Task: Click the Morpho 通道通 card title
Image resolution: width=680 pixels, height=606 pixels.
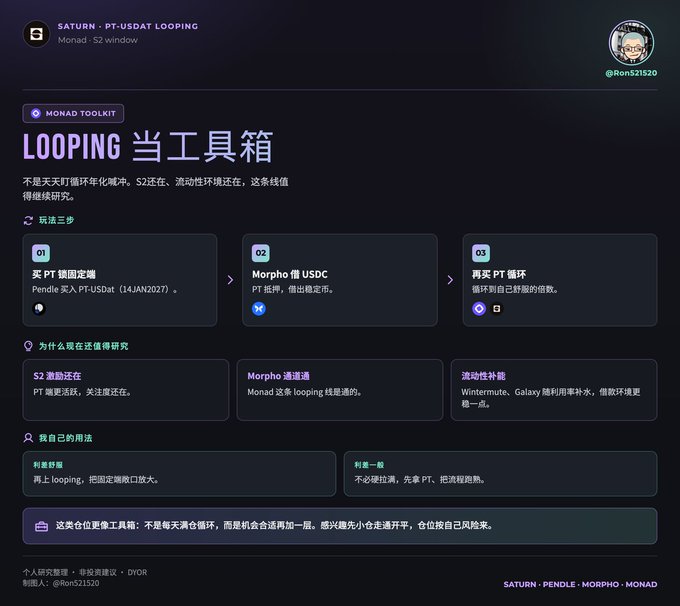Action: click(x=278, y=376)
